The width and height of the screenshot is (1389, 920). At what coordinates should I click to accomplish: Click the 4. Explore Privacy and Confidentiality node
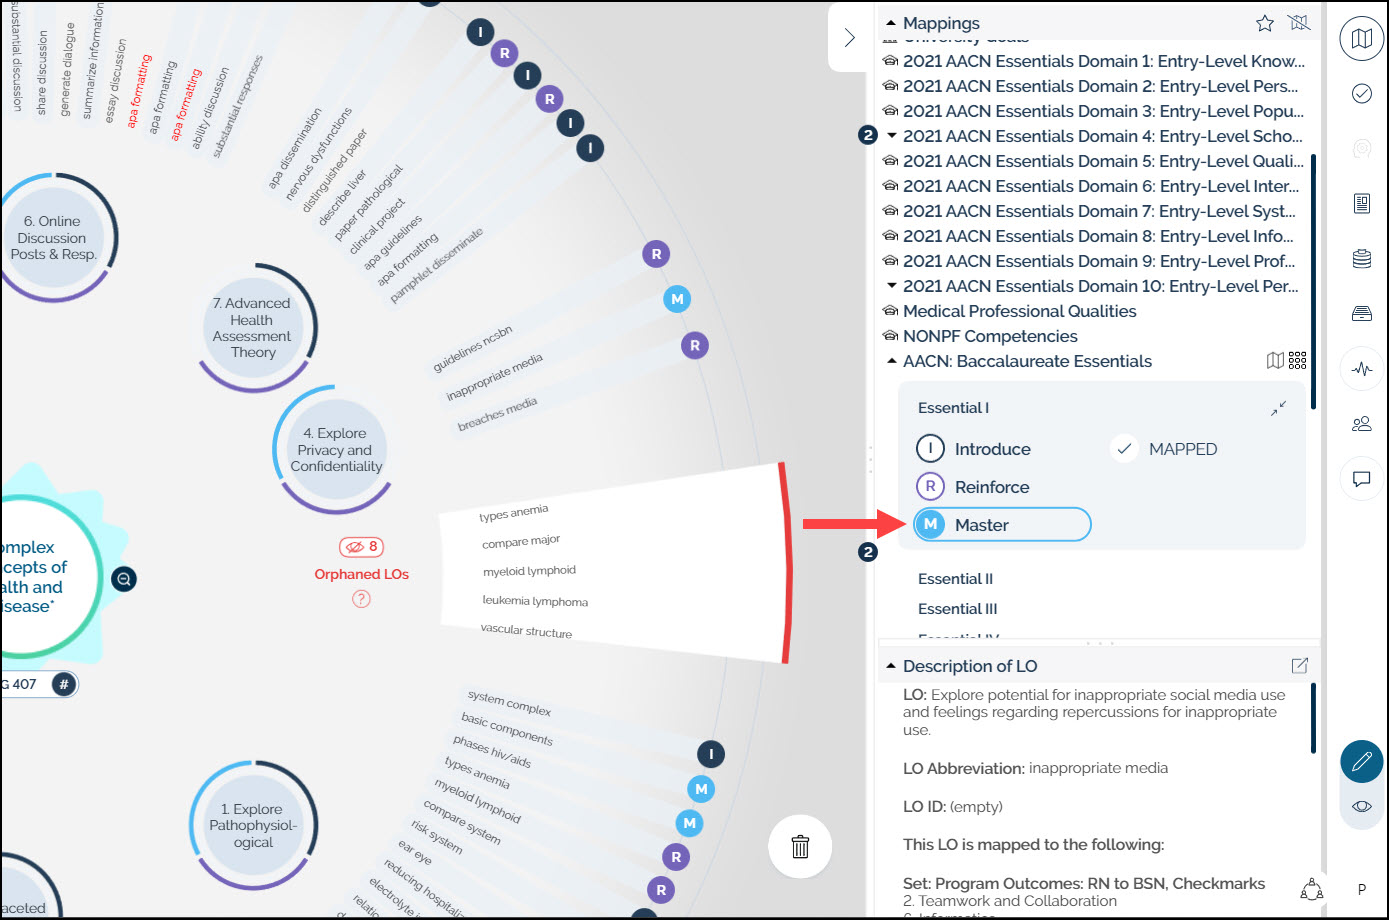pos(336,450)
